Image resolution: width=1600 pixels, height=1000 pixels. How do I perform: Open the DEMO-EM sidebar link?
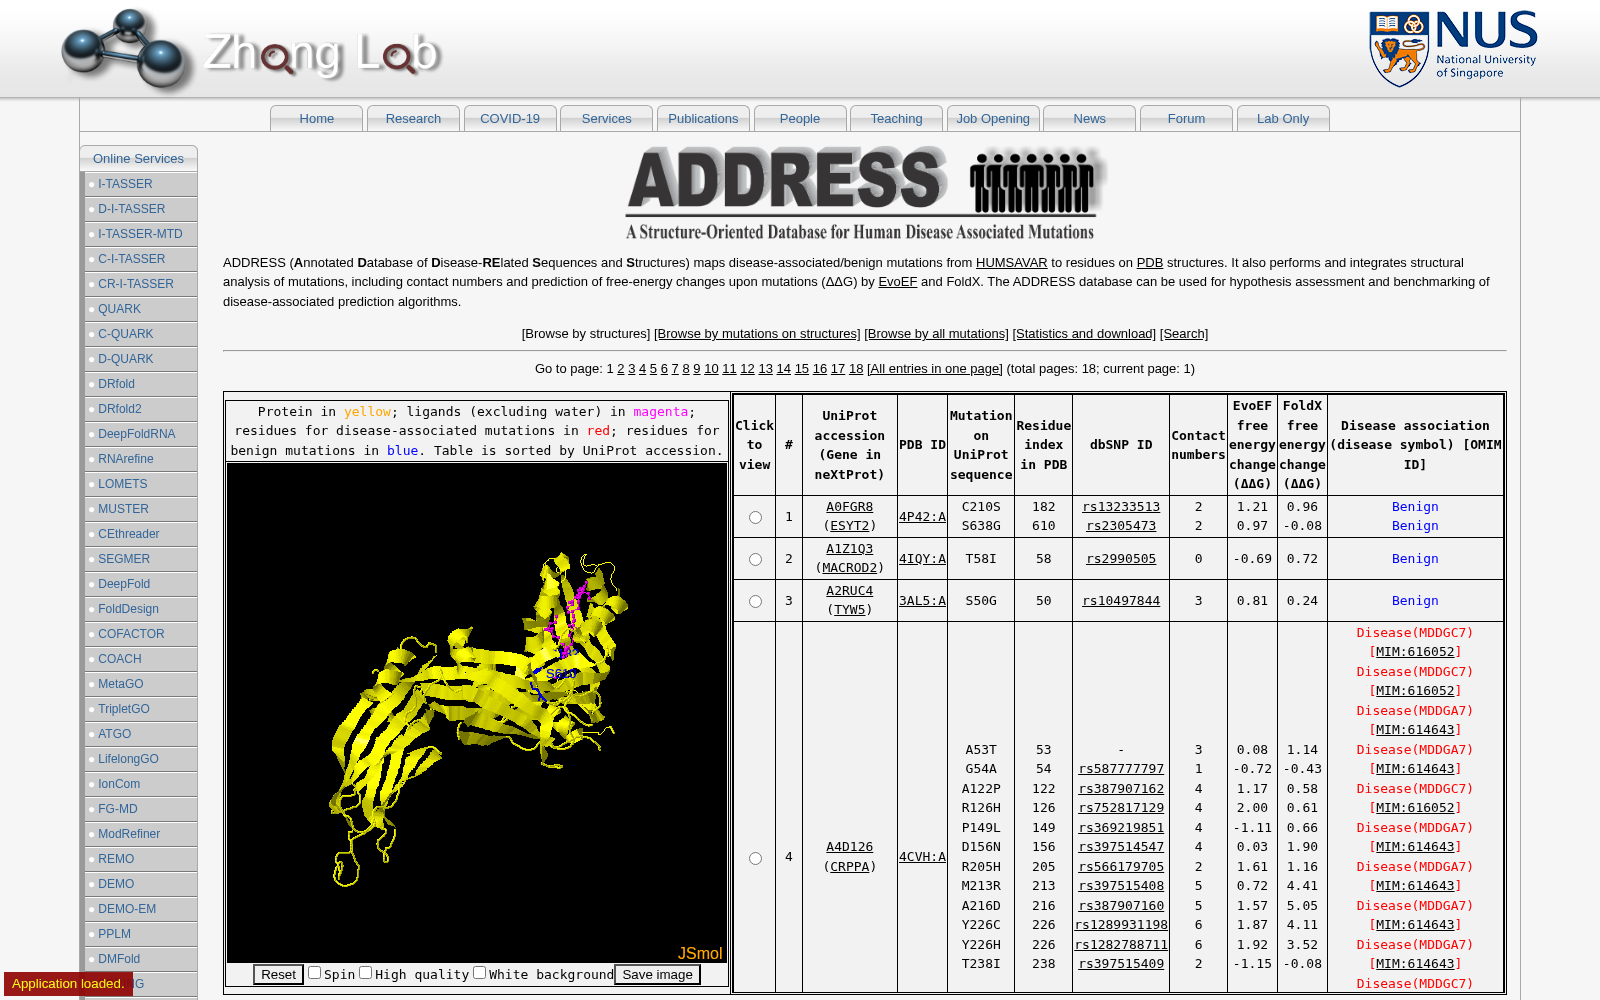[127, 909]
